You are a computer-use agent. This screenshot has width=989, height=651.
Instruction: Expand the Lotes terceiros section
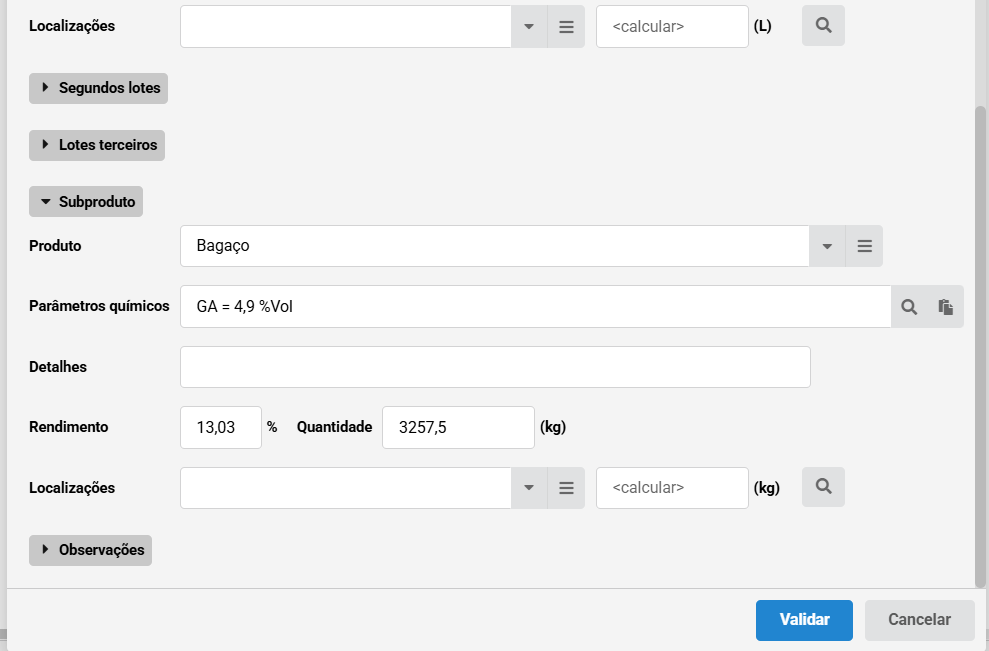[97, 145]
